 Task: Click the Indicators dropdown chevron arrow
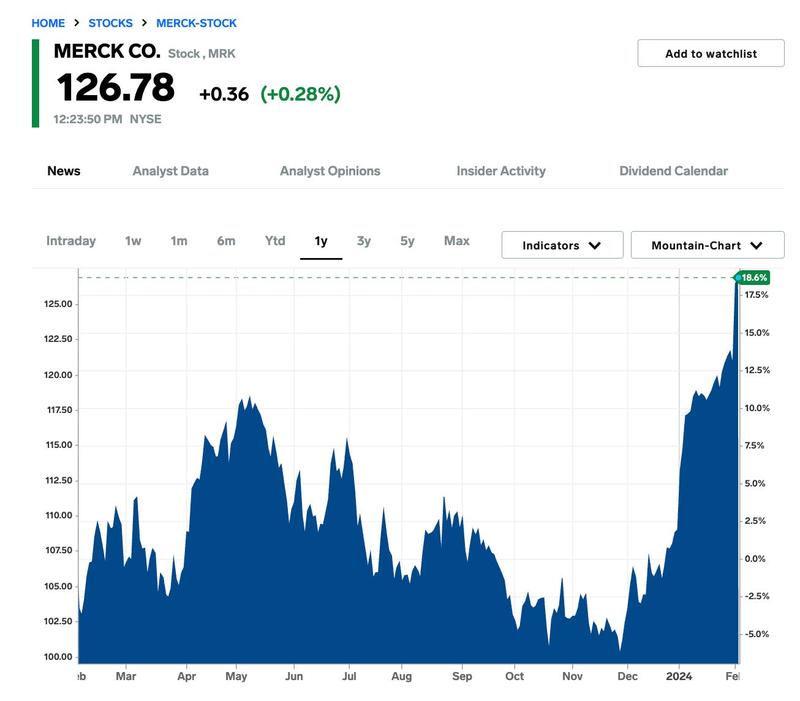tap(595, 245)
